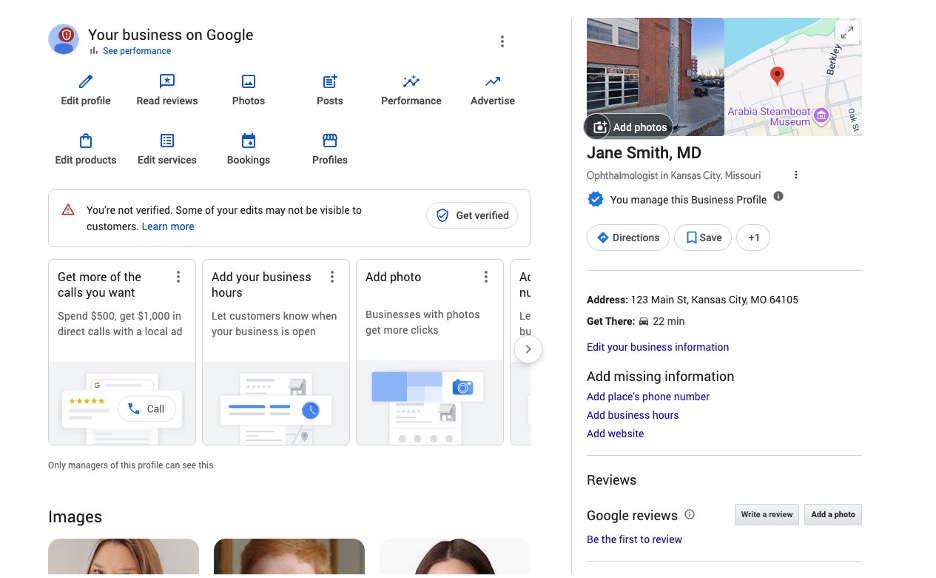Click the Directions button
936x578 pixels.
(628, 238)
